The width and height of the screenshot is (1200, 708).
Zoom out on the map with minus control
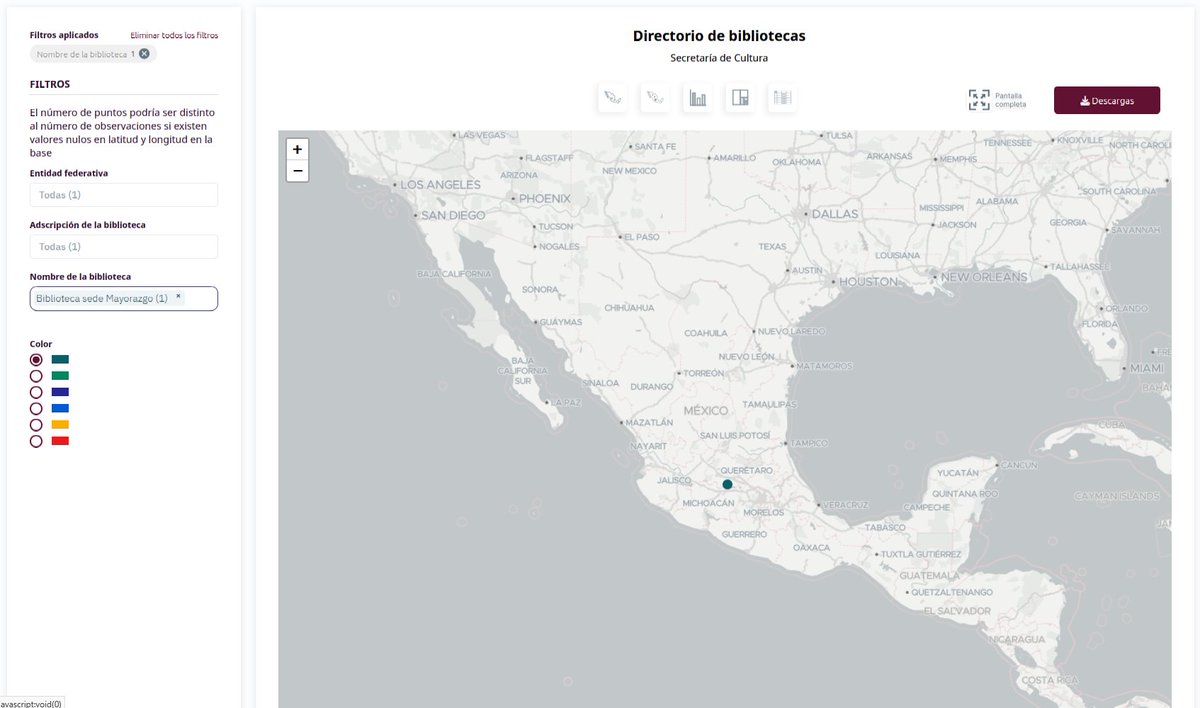click(297, 170)
